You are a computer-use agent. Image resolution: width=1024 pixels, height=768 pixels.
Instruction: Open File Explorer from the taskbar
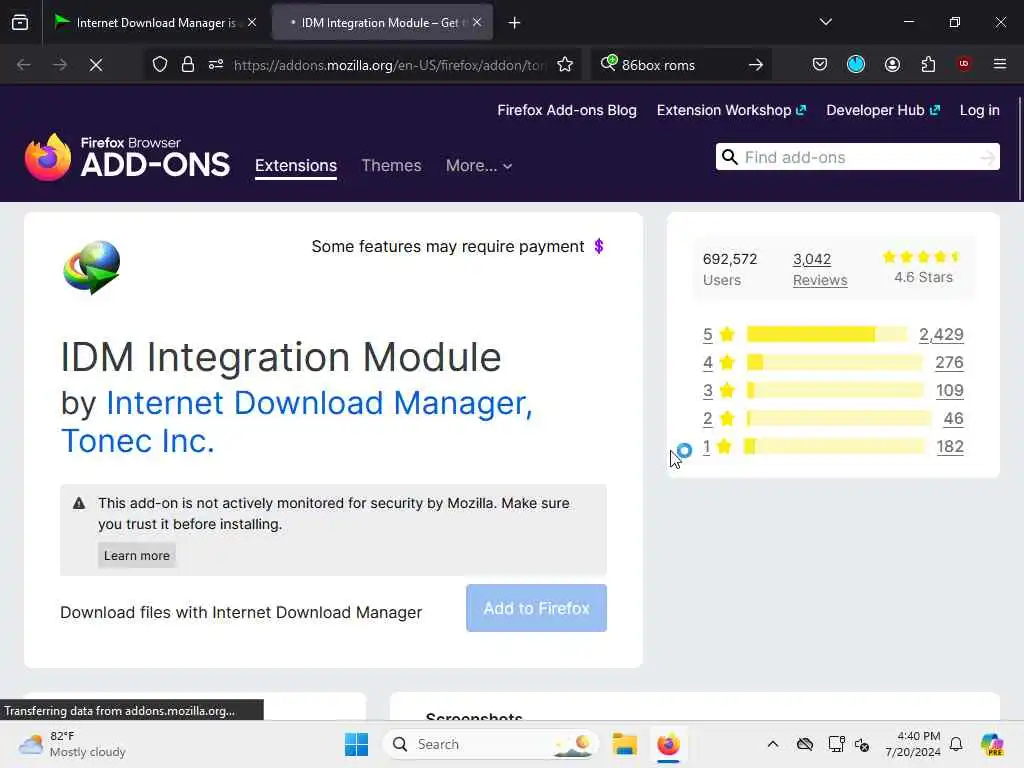click(624, 744)
